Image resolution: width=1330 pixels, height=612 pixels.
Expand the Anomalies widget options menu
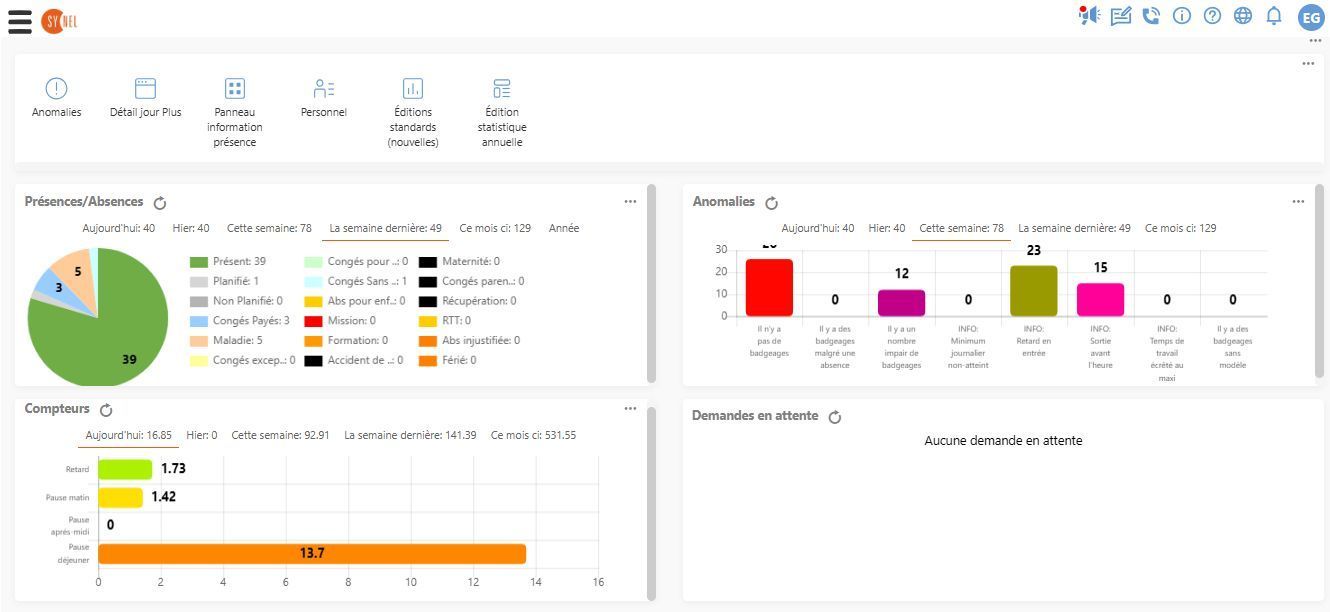[x=1297, y=202]
